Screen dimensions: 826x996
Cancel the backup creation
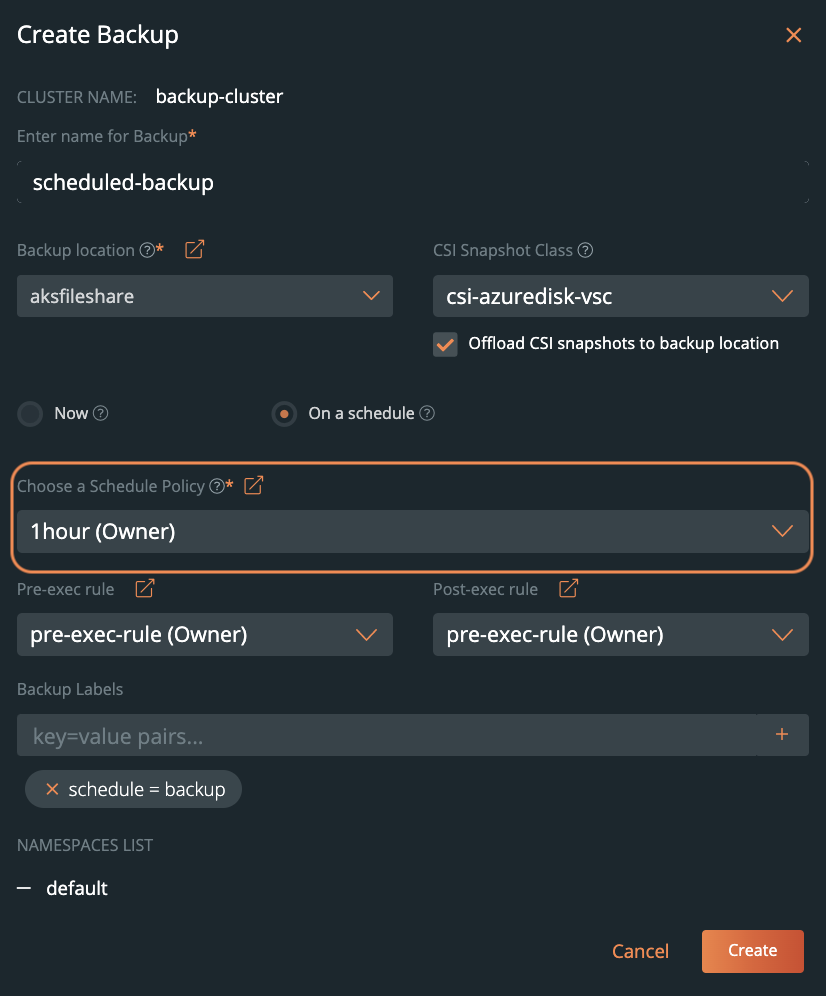pos(640,951)
